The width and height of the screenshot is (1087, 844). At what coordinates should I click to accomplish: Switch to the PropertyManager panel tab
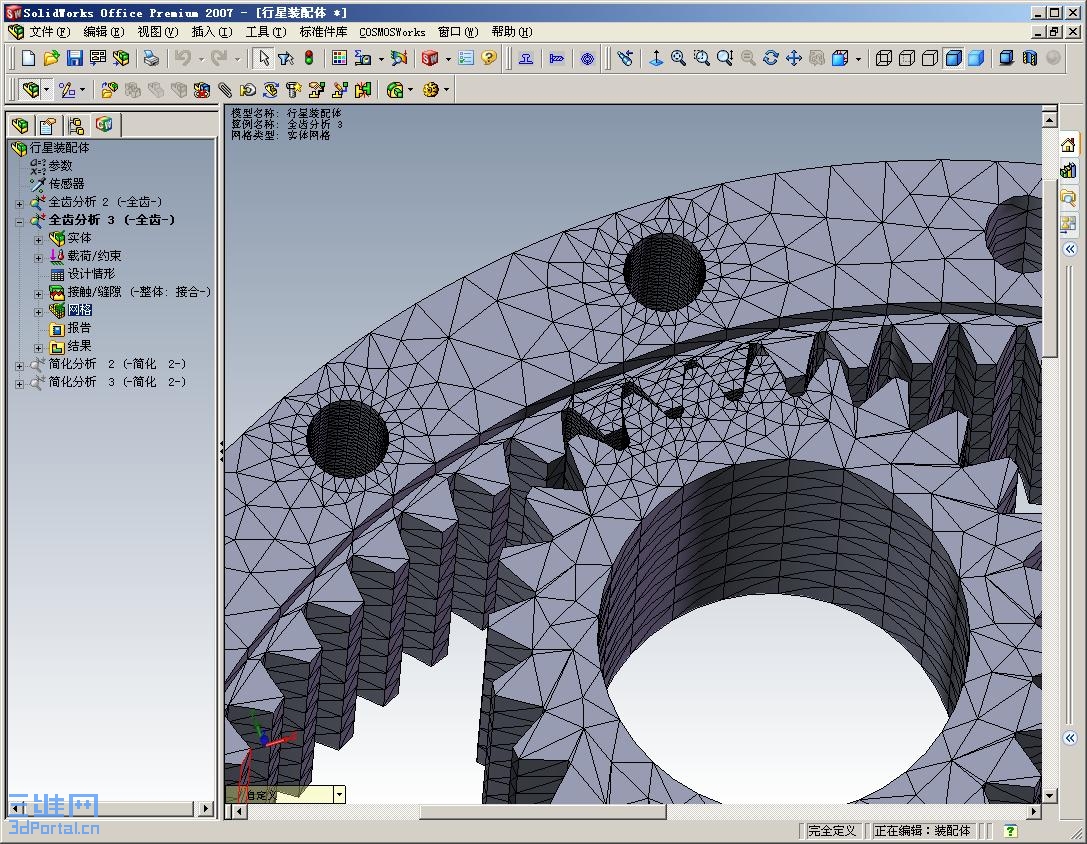pos(47,125)
